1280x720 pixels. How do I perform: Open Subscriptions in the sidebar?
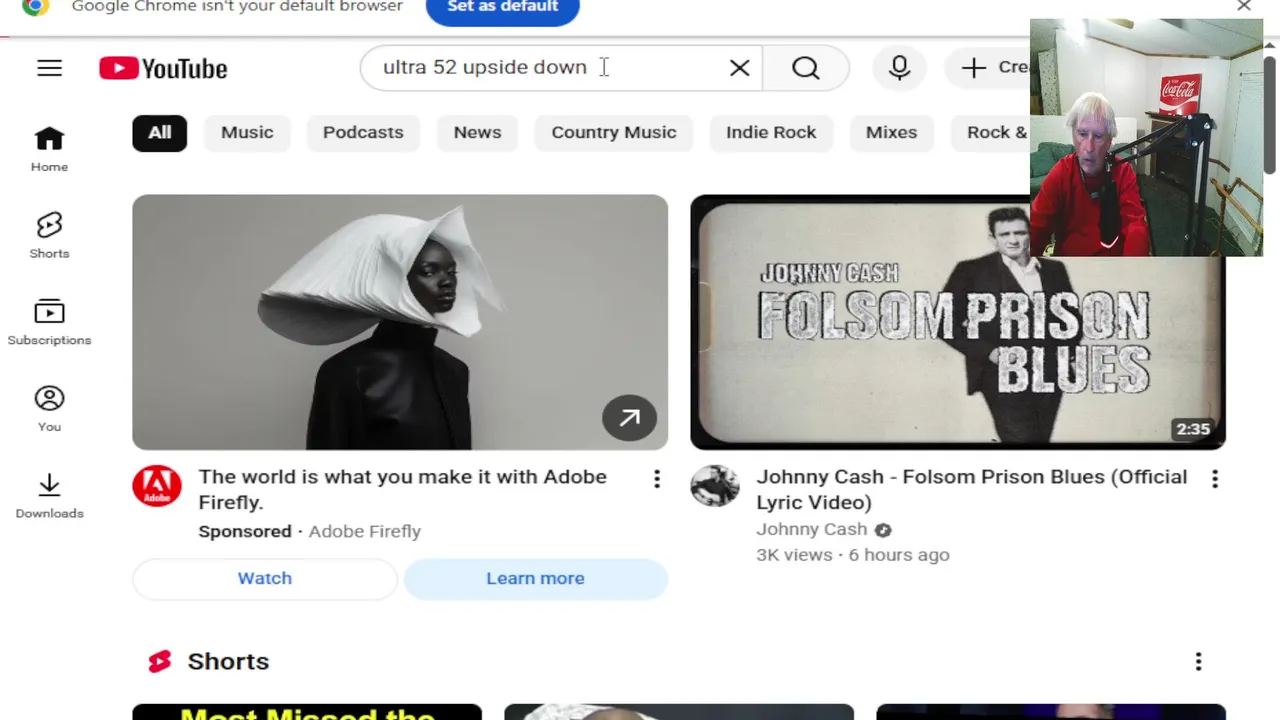pyautogui.click(x=49, y=322)
